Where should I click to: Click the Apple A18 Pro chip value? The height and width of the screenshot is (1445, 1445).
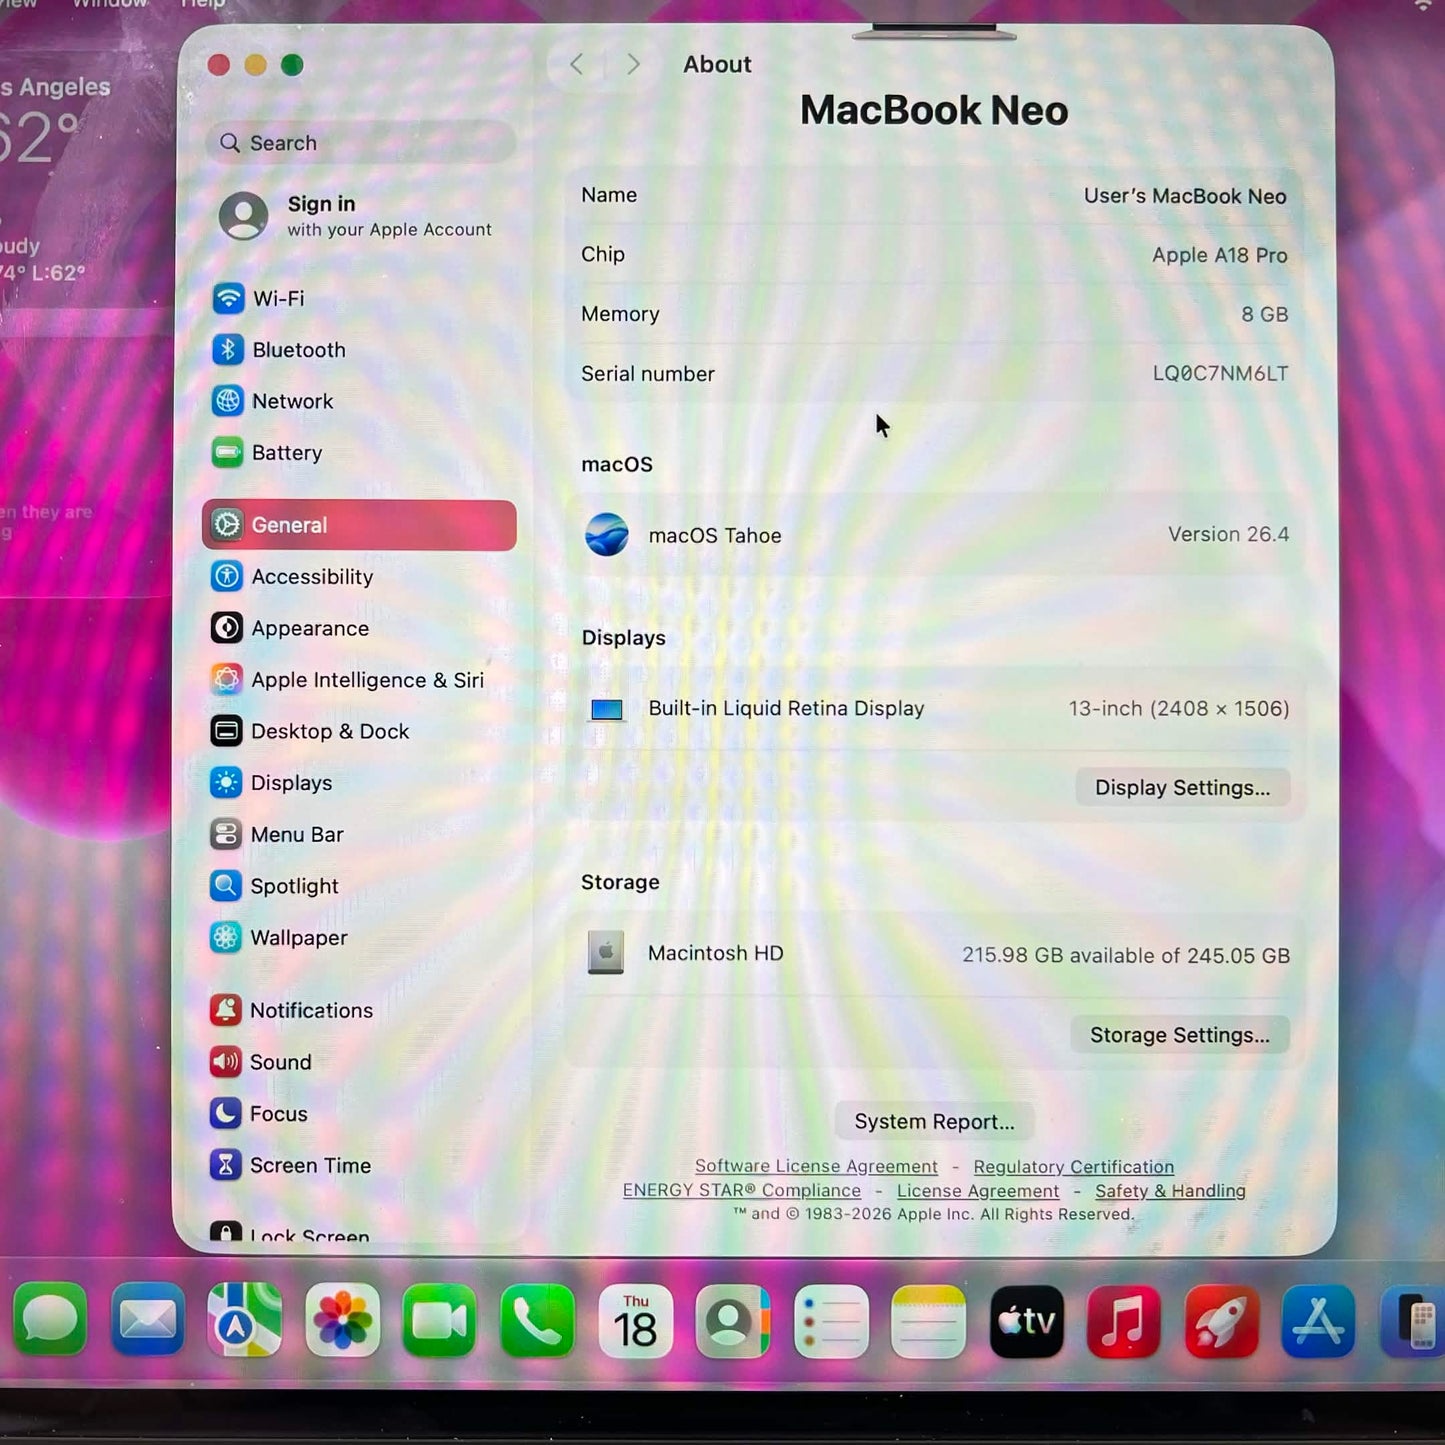tap(1219, 255)
